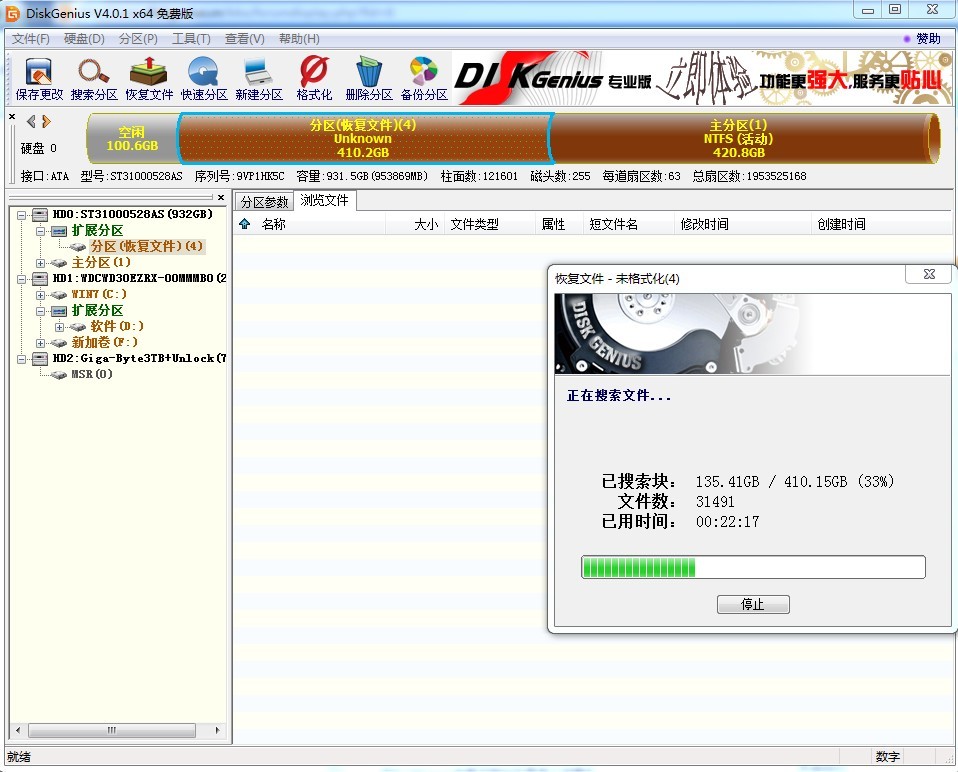Select 分区(恢复文件)(4) 410.2GB disk segment
The height and width of the screenshot is (772, 958).
point(364,139)
